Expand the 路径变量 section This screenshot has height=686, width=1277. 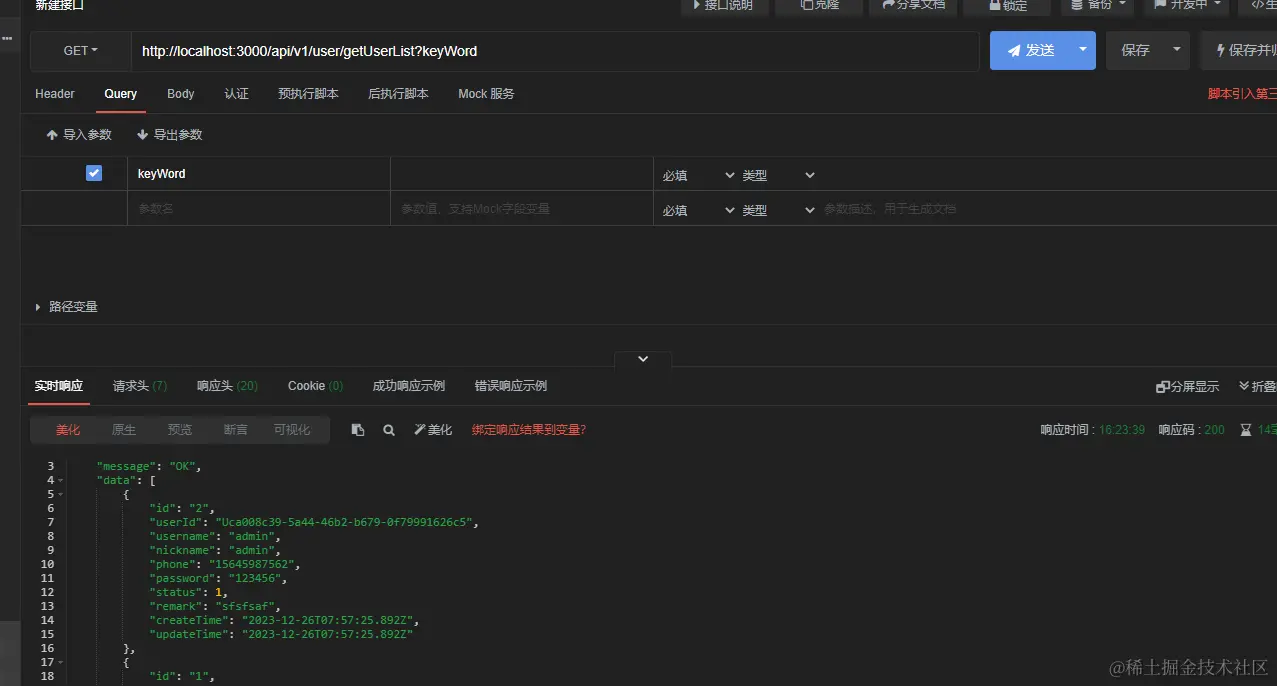tap(66, 307)
